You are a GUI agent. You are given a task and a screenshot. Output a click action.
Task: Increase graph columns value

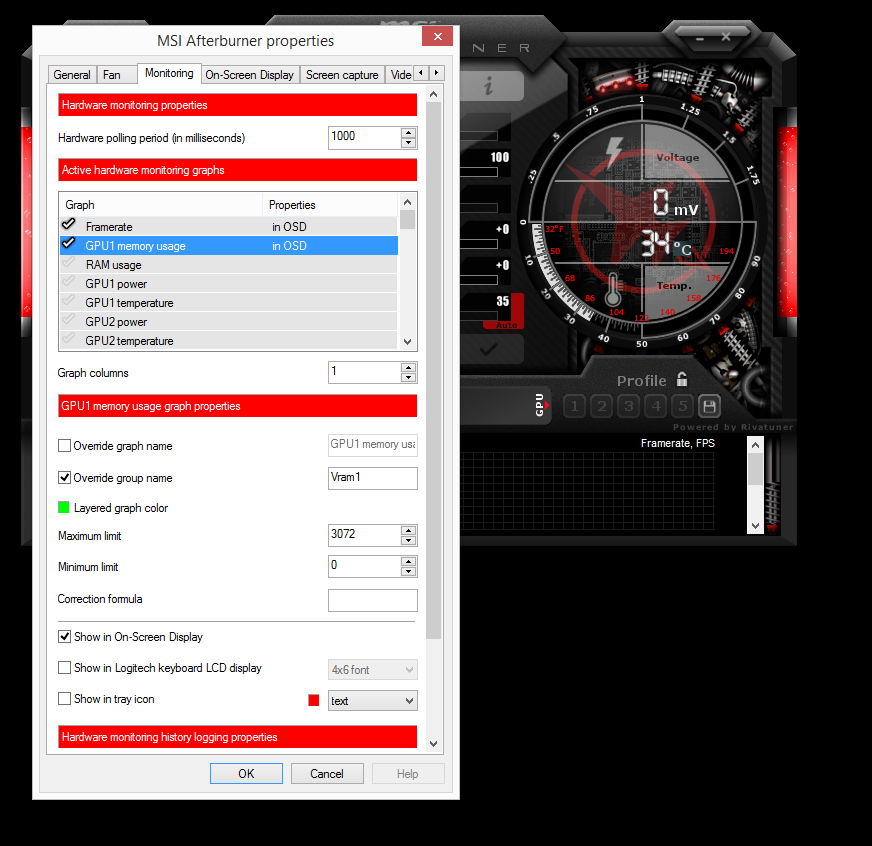click(x=408, y=368)
